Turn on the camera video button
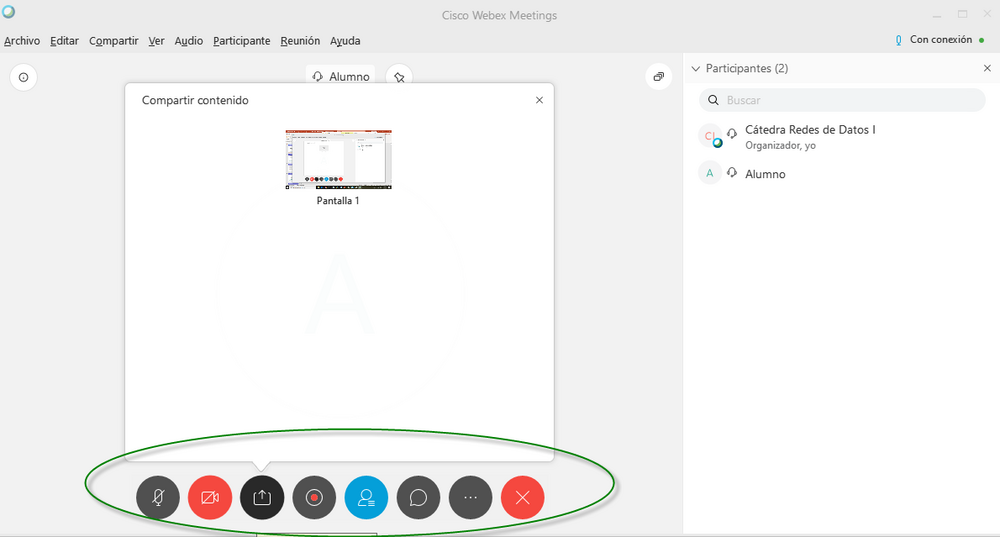 coord(210,497)
